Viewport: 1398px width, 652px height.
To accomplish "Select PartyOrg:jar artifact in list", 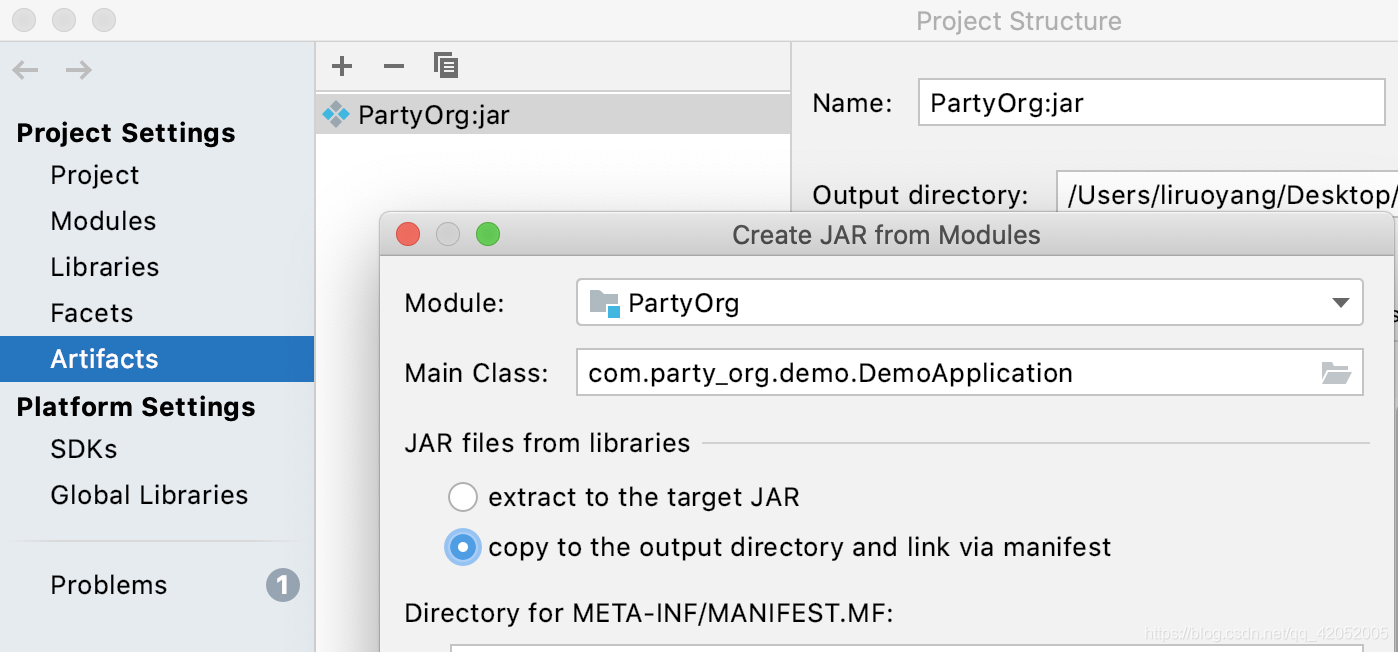I will point(553,115).
